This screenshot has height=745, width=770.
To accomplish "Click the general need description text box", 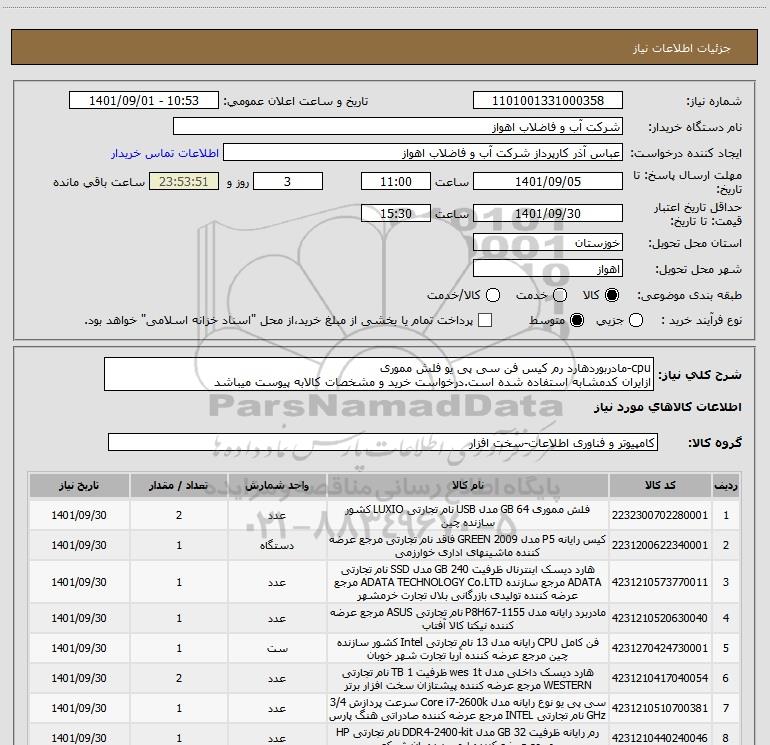I will 379,374.
